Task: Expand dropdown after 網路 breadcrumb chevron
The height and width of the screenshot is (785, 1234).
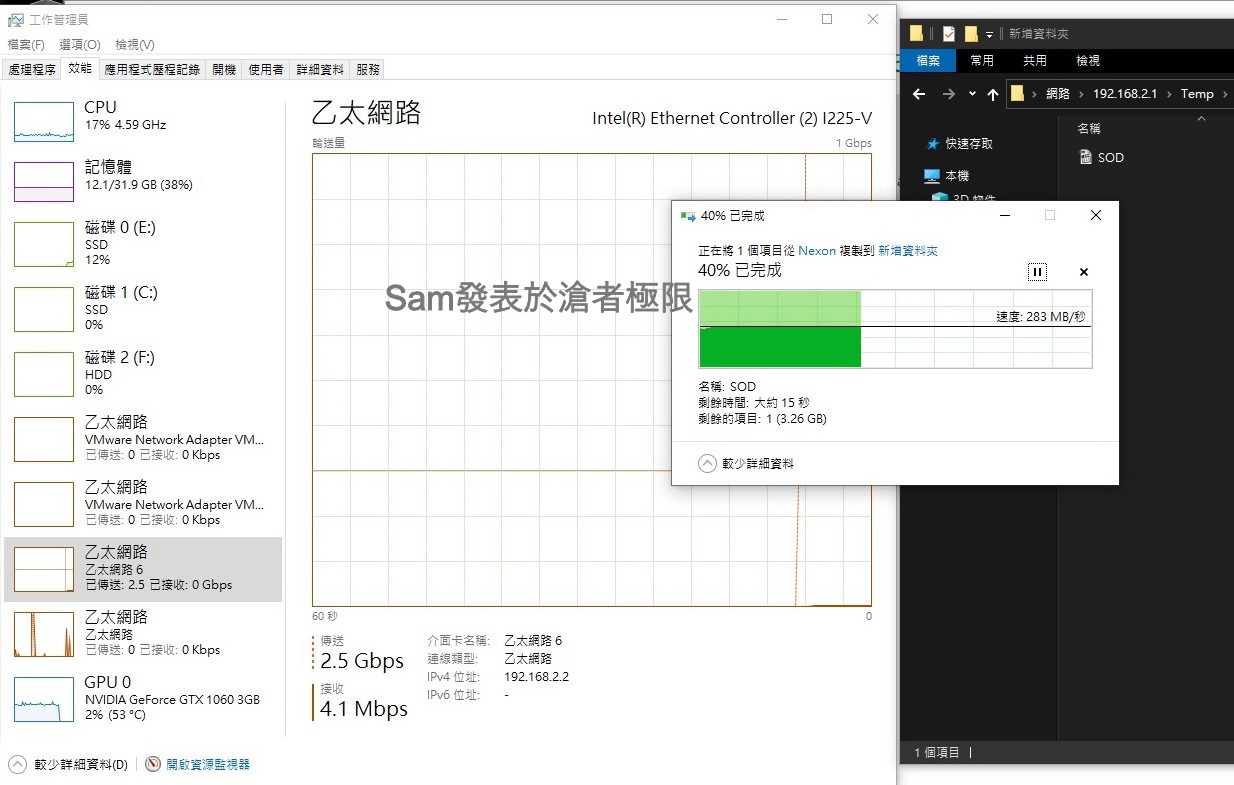Action: coord(1082,94)
